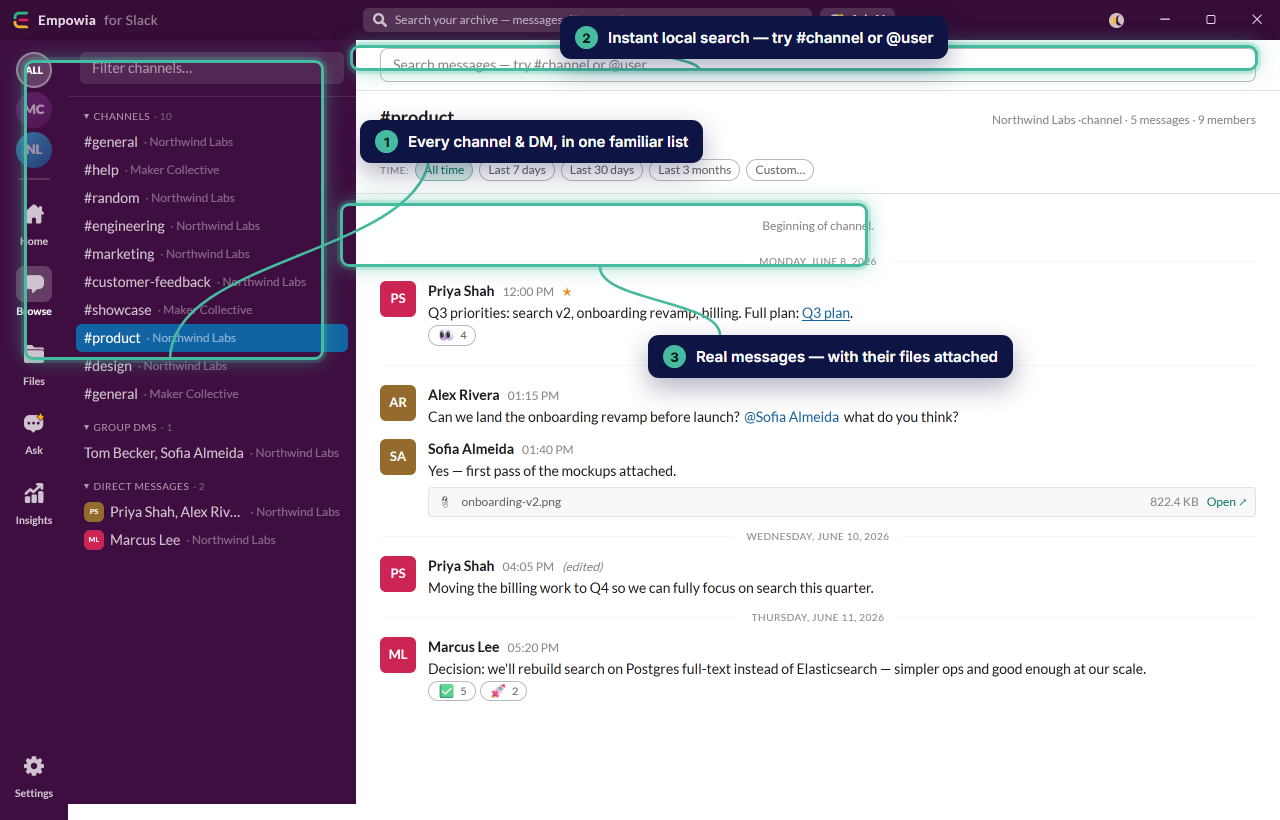This screenshot has width=1280, height=820.
Task: Click the Alex Rivera sender name
Action: [464, 395]
